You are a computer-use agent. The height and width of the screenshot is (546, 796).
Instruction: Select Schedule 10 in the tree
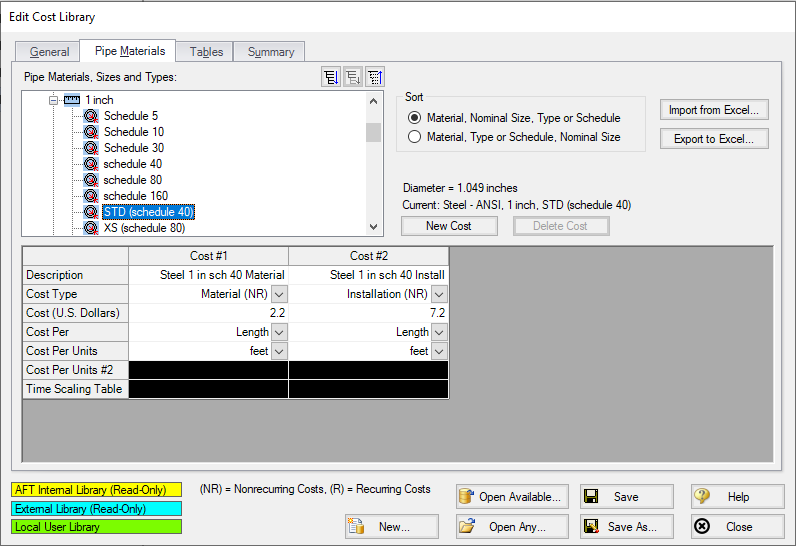(134, 132)
